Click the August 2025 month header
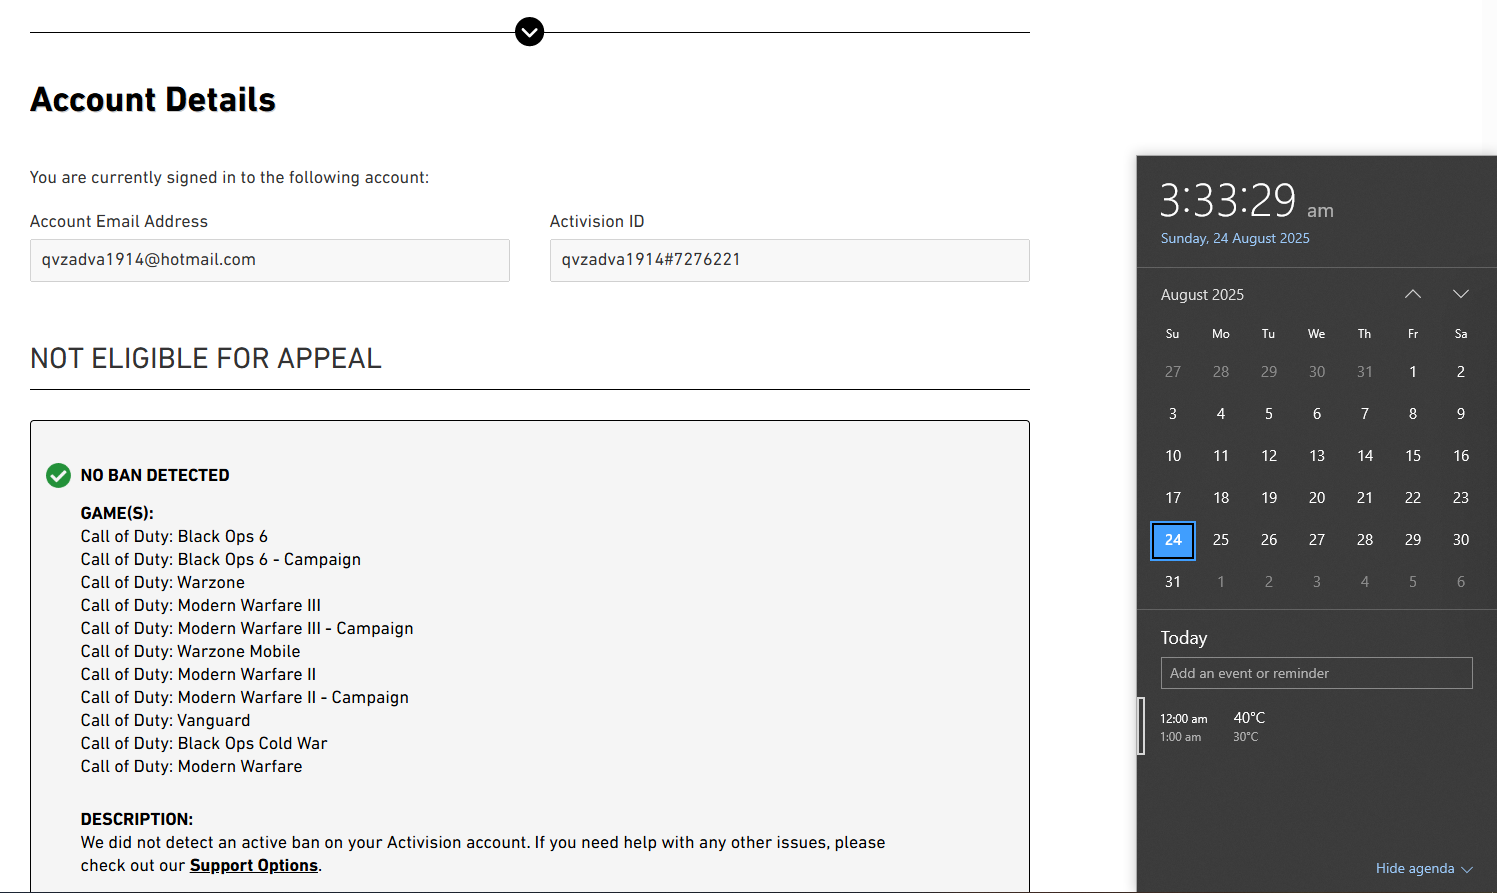The width and height of the screenshot is (1497, 893). coord(1202,294)
